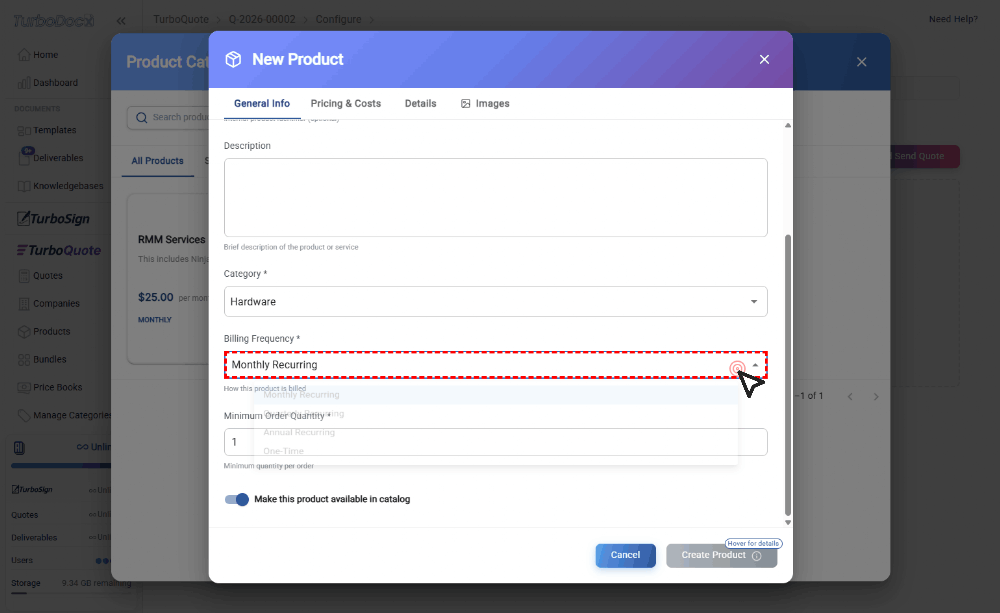This screenshot has height=613, width=1000.
Task: Choose Annual Recurring billing option
Action: click(x=496, y=432)
